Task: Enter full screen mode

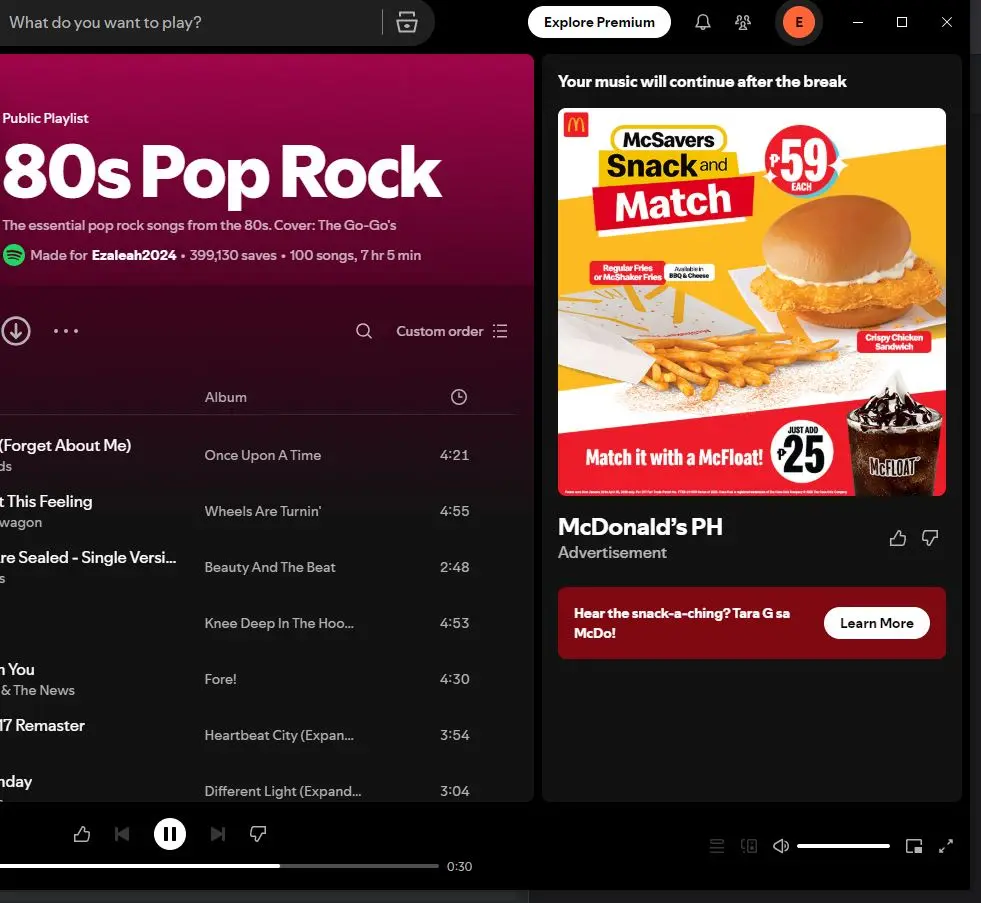Action: 946,846
